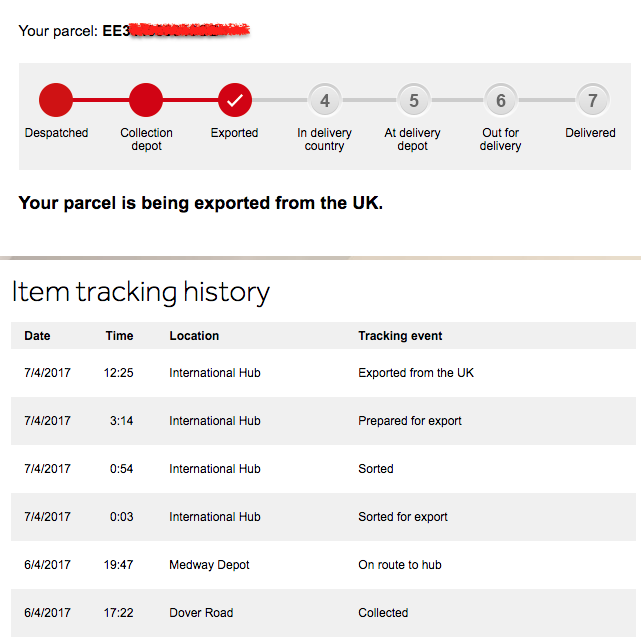This screenshot has height=644, width=641.
Task: Click the Date column header
Action: point(37,336)
